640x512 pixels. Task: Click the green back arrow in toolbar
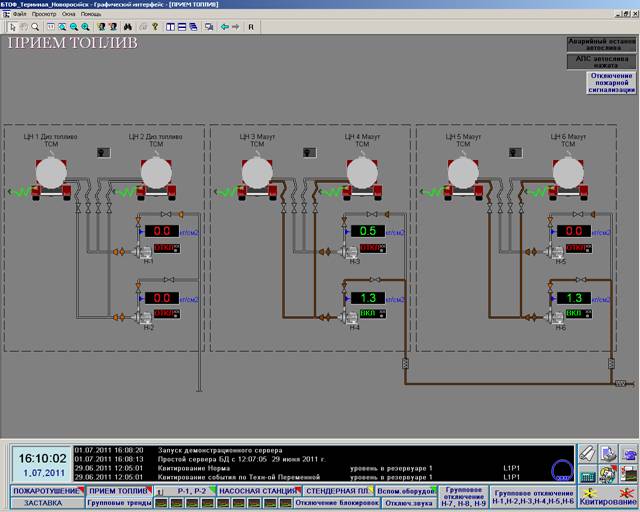(224, 27)
